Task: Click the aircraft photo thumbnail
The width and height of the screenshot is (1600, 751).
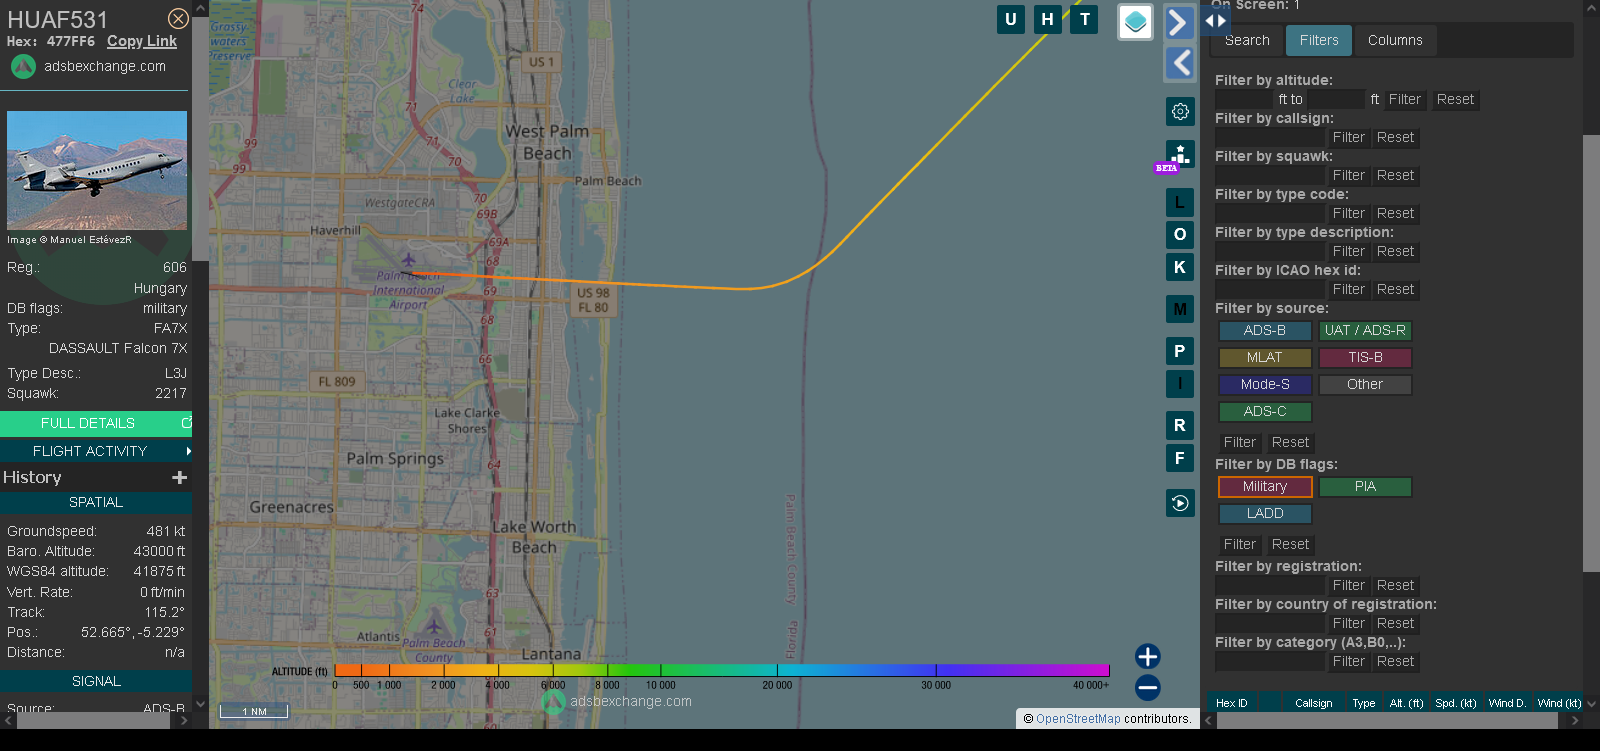Action: point(97,171)
